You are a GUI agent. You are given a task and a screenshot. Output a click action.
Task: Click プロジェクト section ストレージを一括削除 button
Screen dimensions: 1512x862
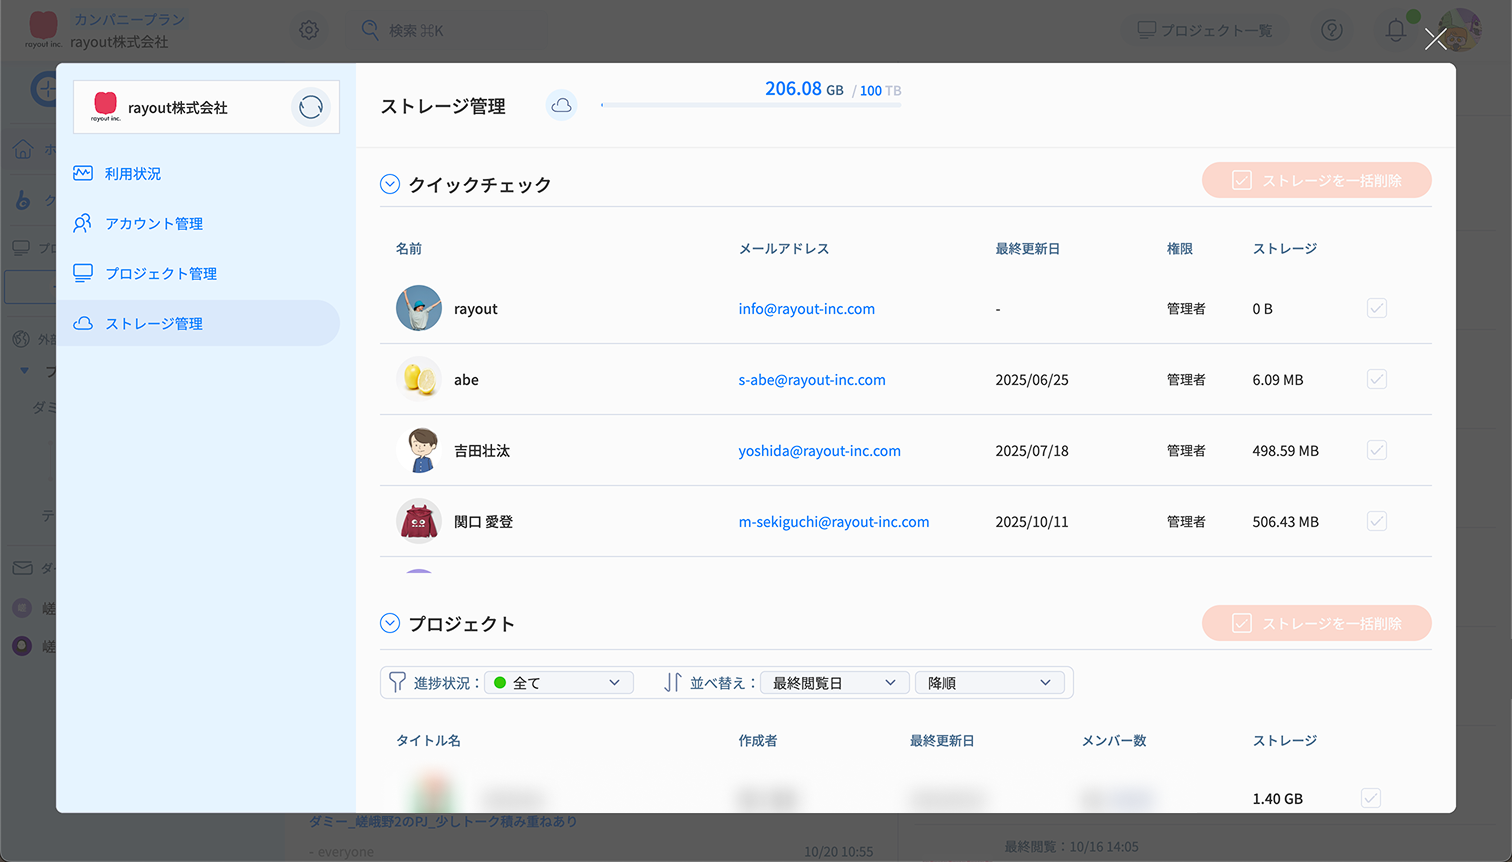tap(1316, 623)
